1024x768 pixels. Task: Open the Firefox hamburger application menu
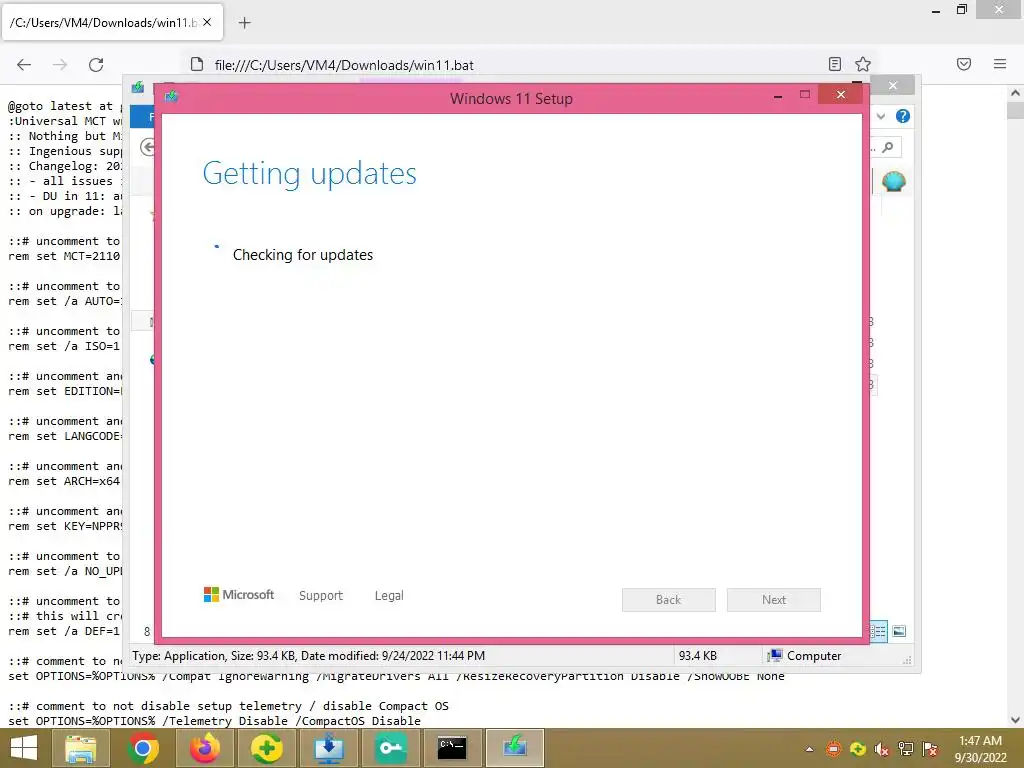1000,64
